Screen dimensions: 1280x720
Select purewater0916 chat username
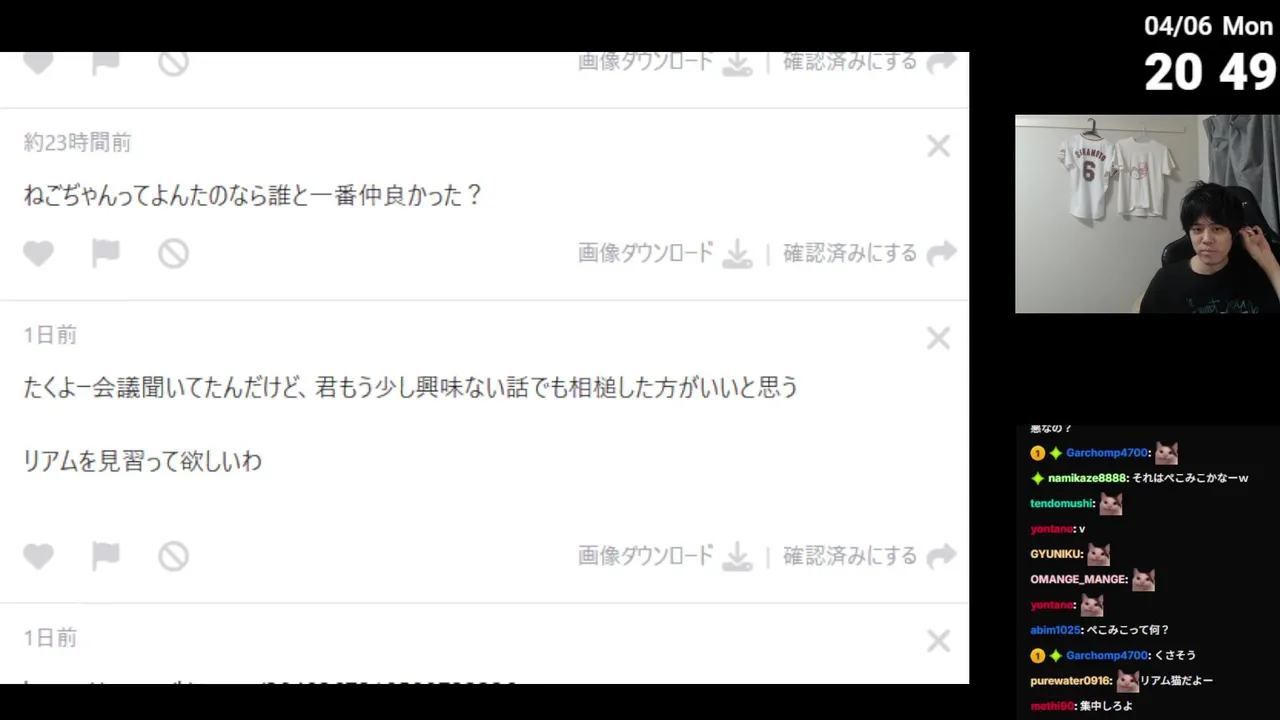click(1070, 681)
